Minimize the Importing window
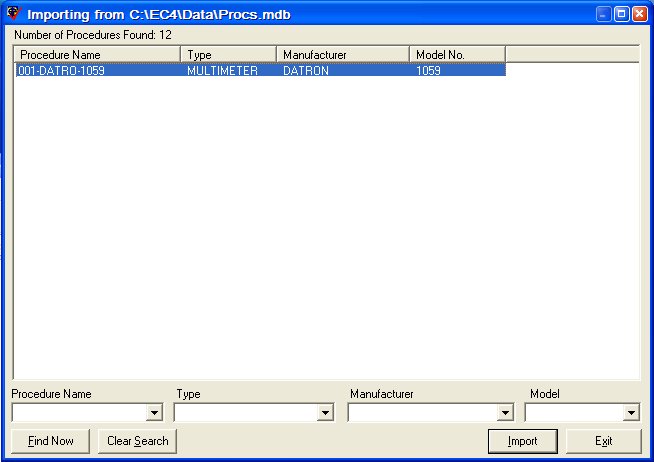 pos(604,15)
